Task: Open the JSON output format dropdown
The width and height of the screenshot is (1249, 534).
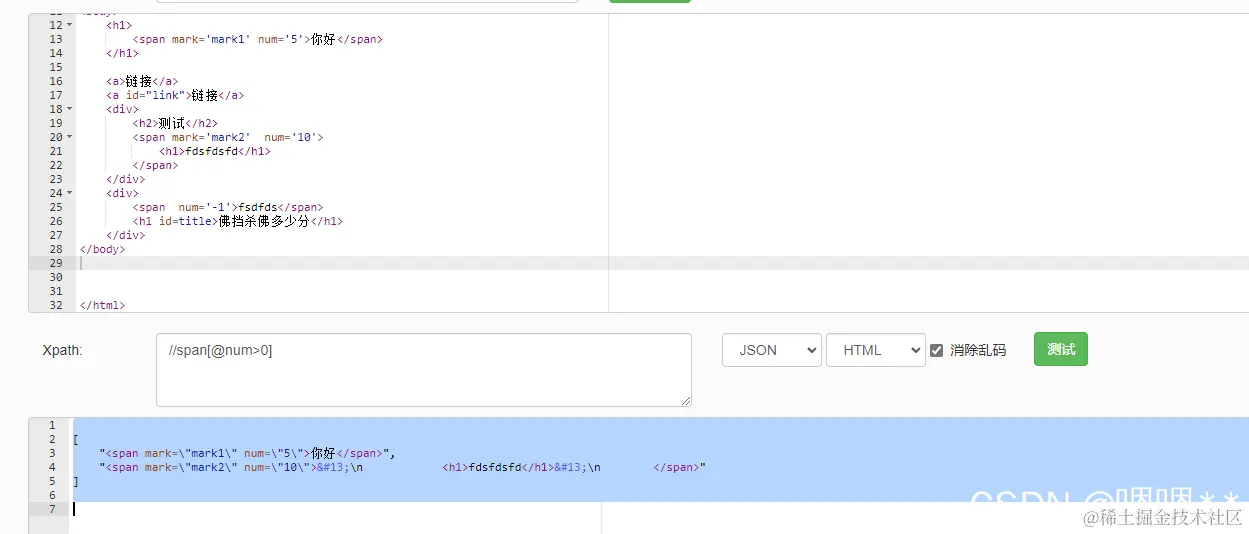Action: (772, 350)
